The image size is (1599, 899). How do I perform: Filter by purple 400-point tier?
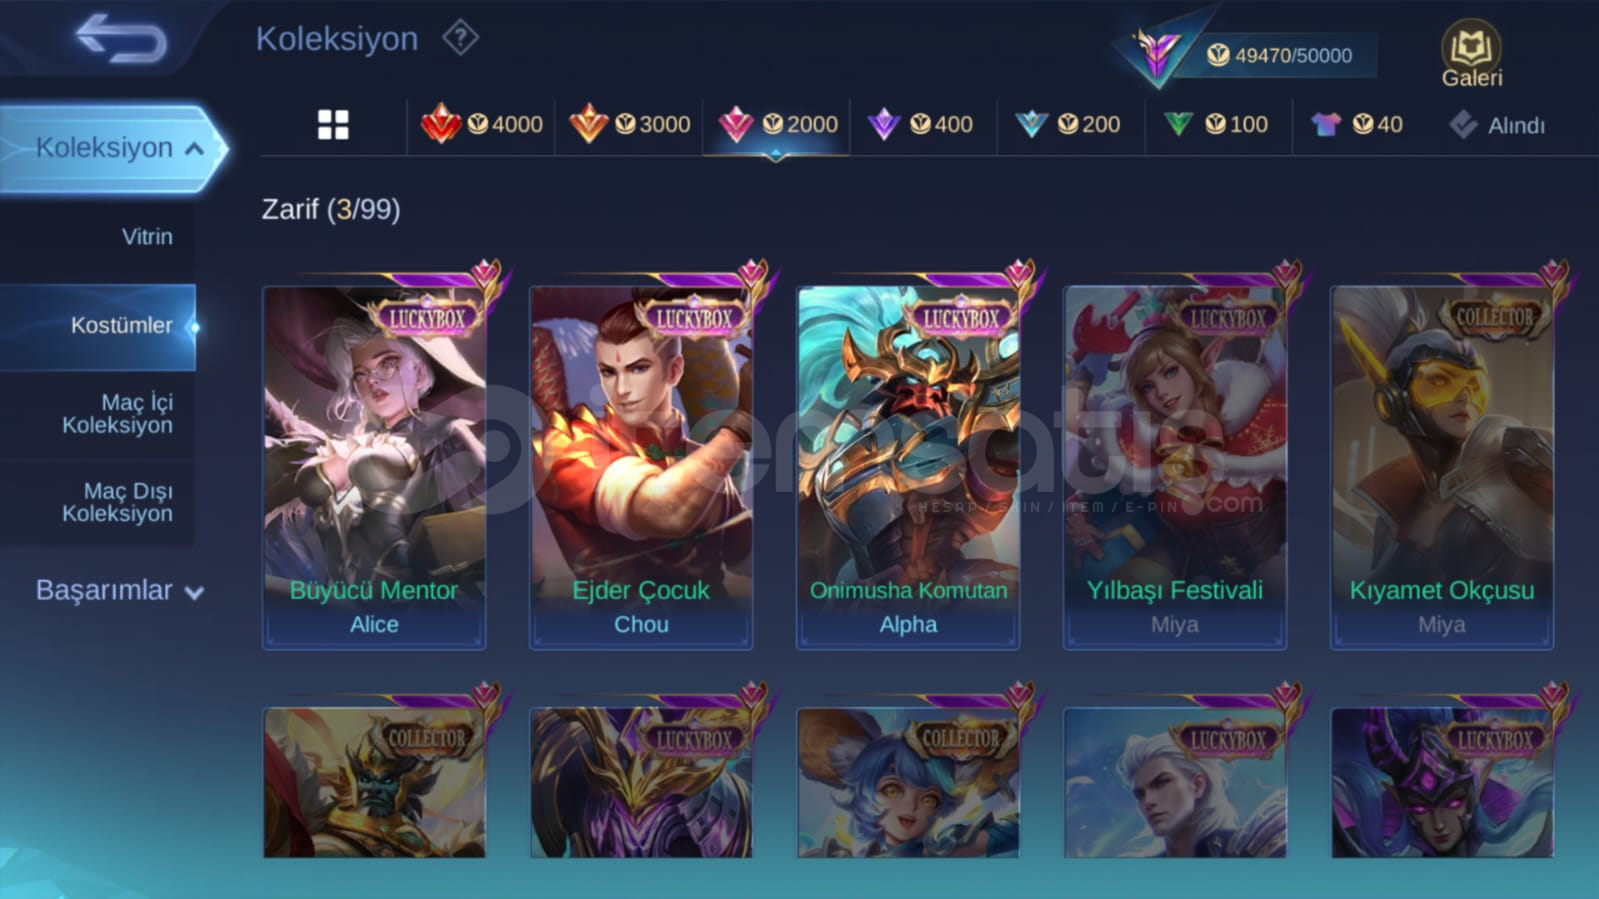pos(920,124)
